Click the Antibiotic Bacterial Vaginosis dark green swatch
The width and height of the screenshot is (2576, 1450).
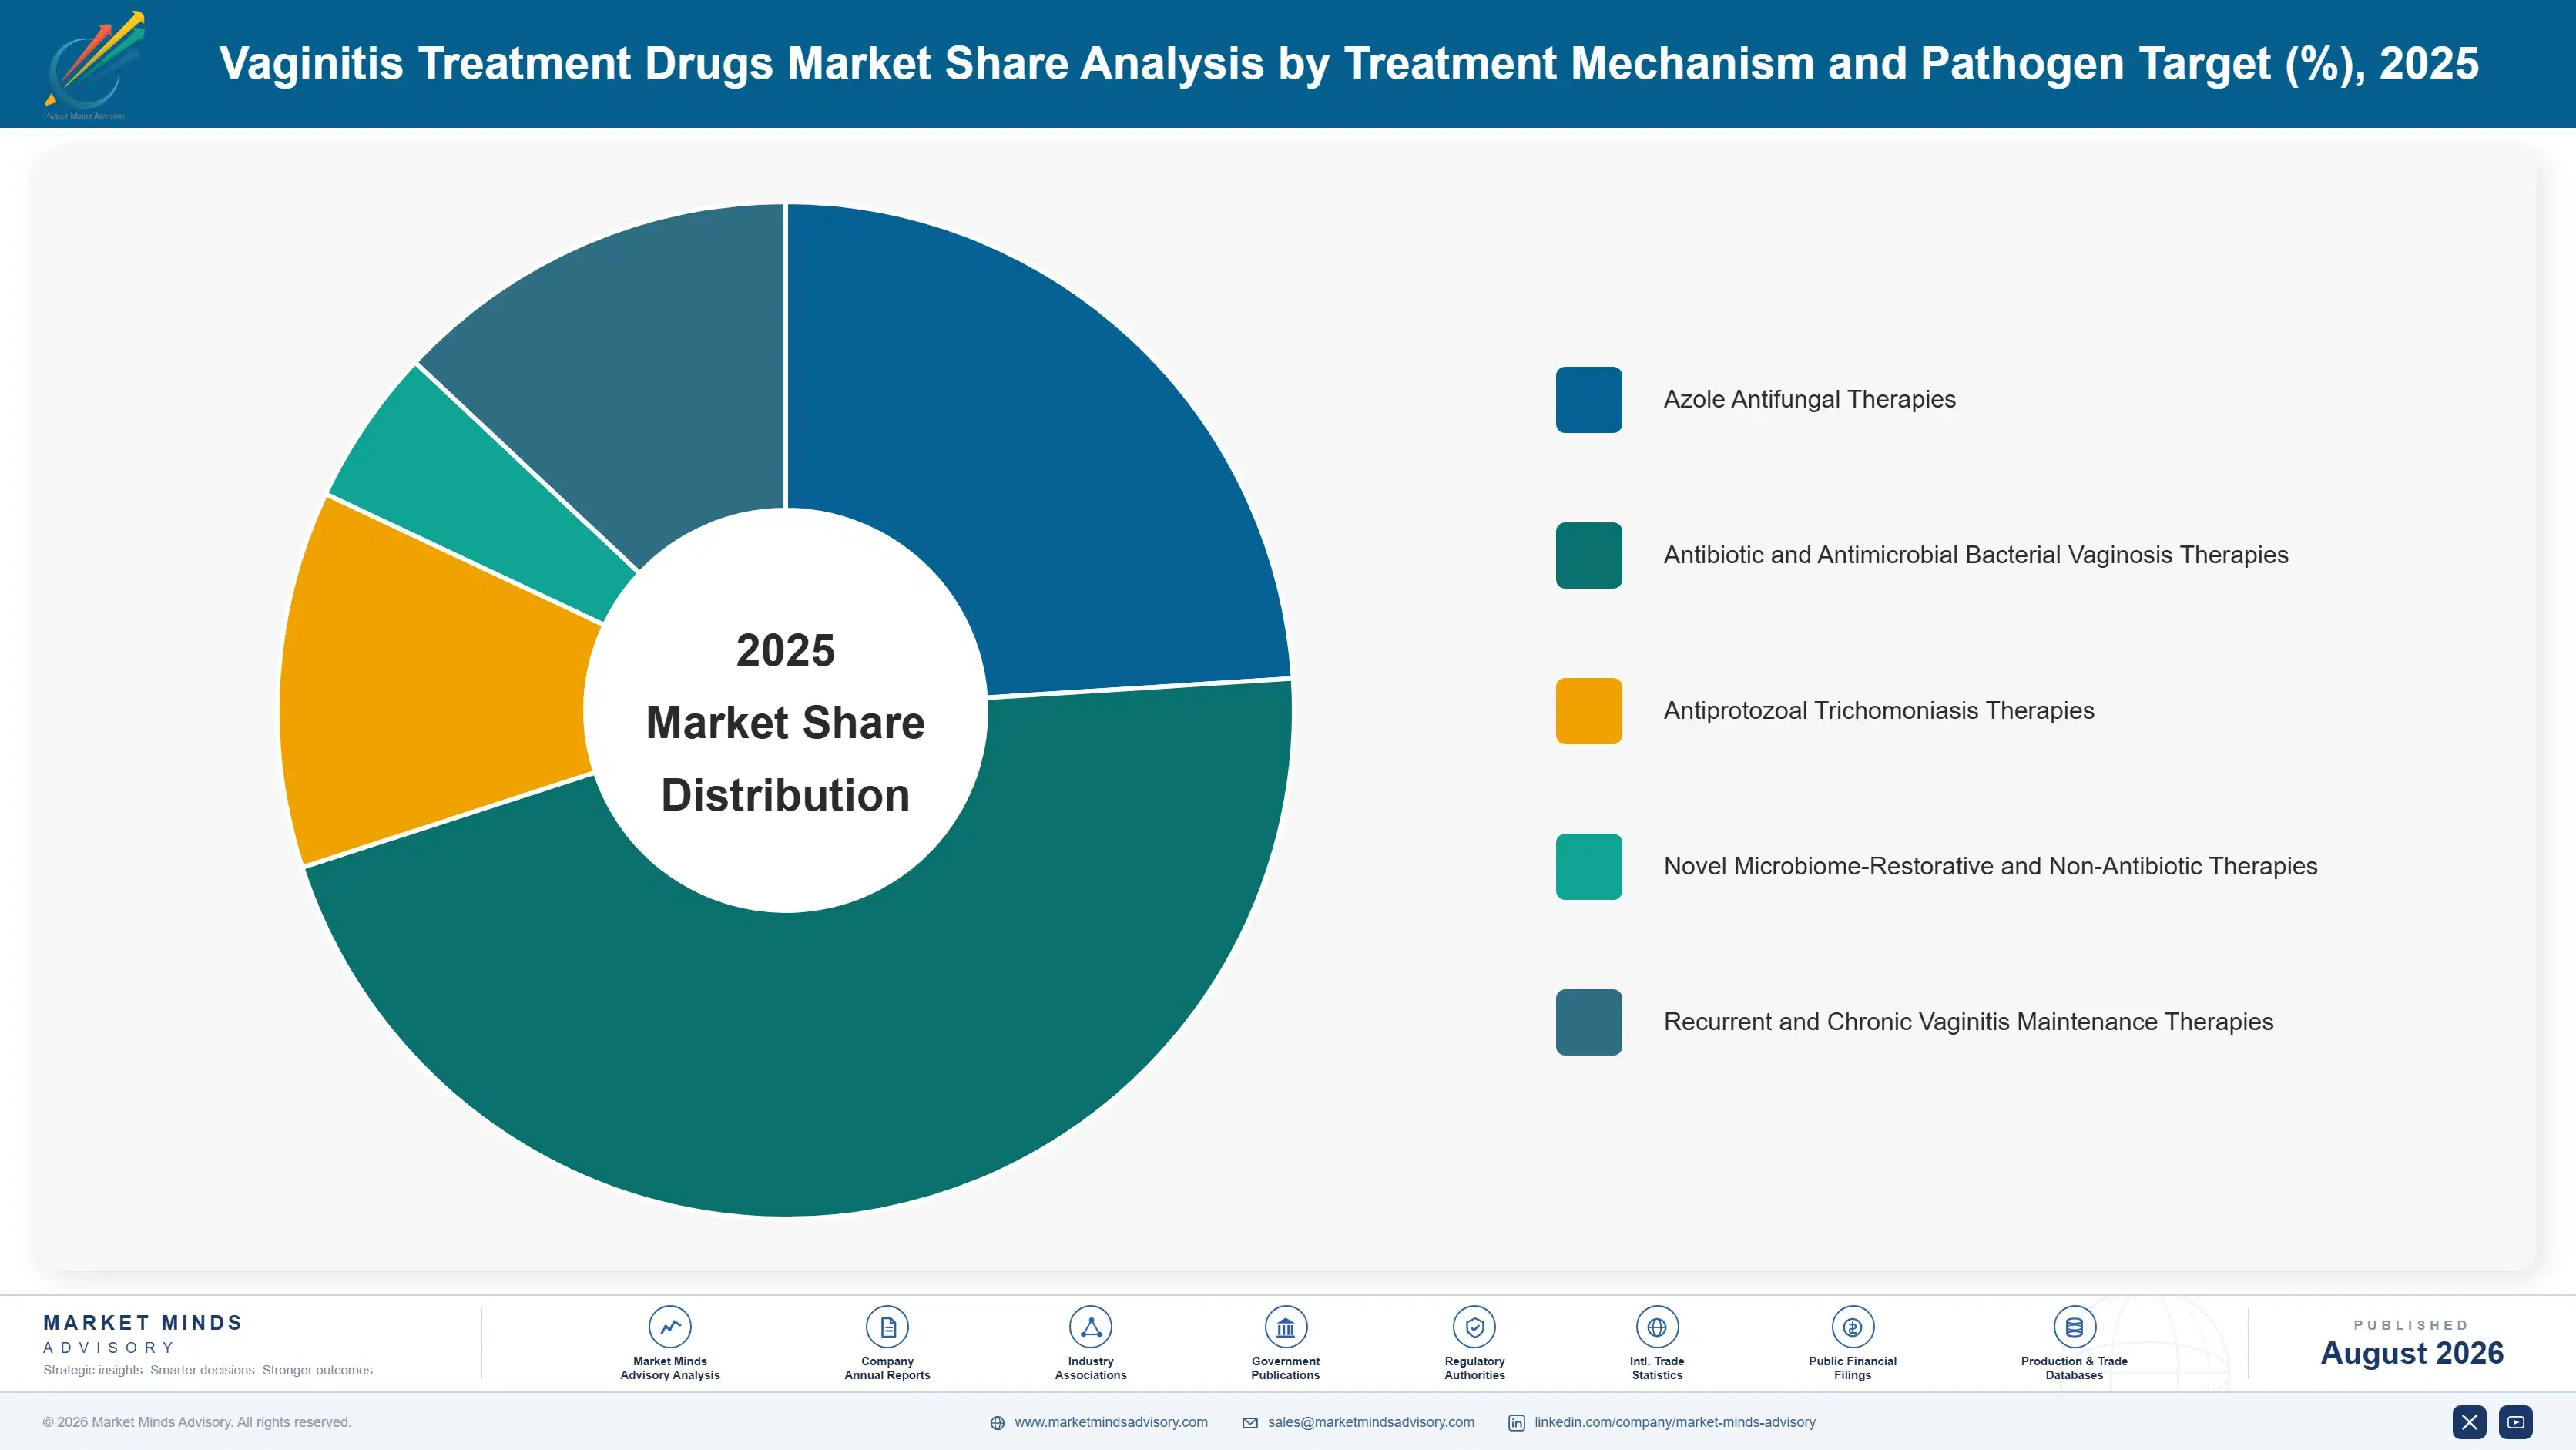(x=1588, y=555)
